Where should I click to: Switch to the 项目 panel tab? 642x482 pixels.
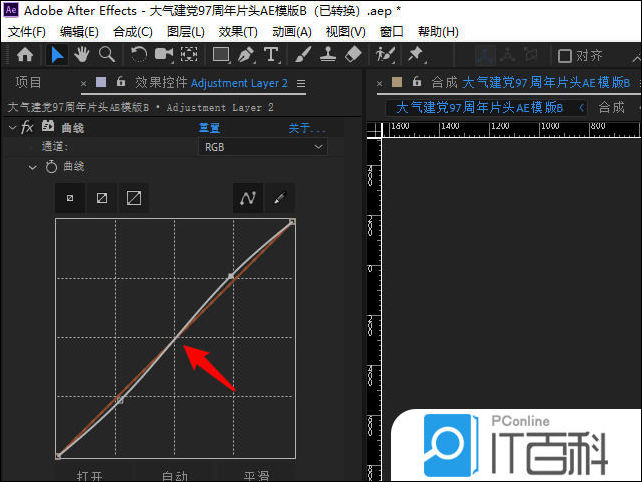[28, 82]
